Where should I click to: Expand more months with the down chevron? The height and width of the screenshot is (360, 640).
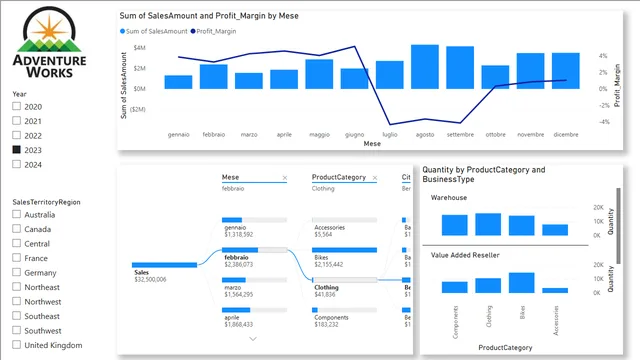(253, 339)
